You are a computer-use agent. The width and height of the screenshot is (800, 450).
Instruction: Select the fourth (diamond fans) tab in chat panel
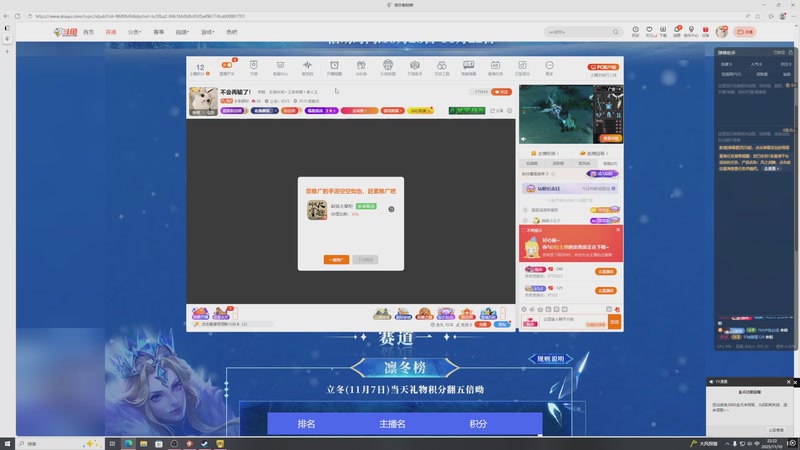[610, 163]
